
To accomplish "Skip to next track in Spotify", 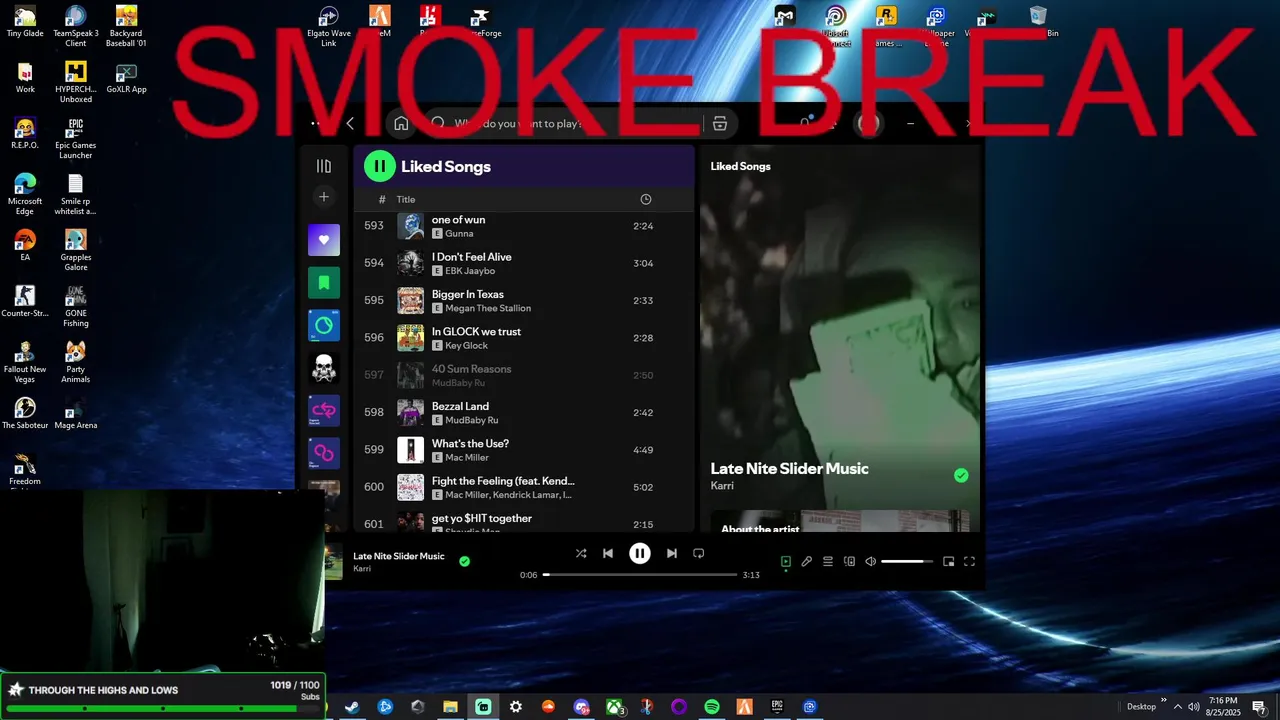I will pyautogui.click(x=672, y=553).
